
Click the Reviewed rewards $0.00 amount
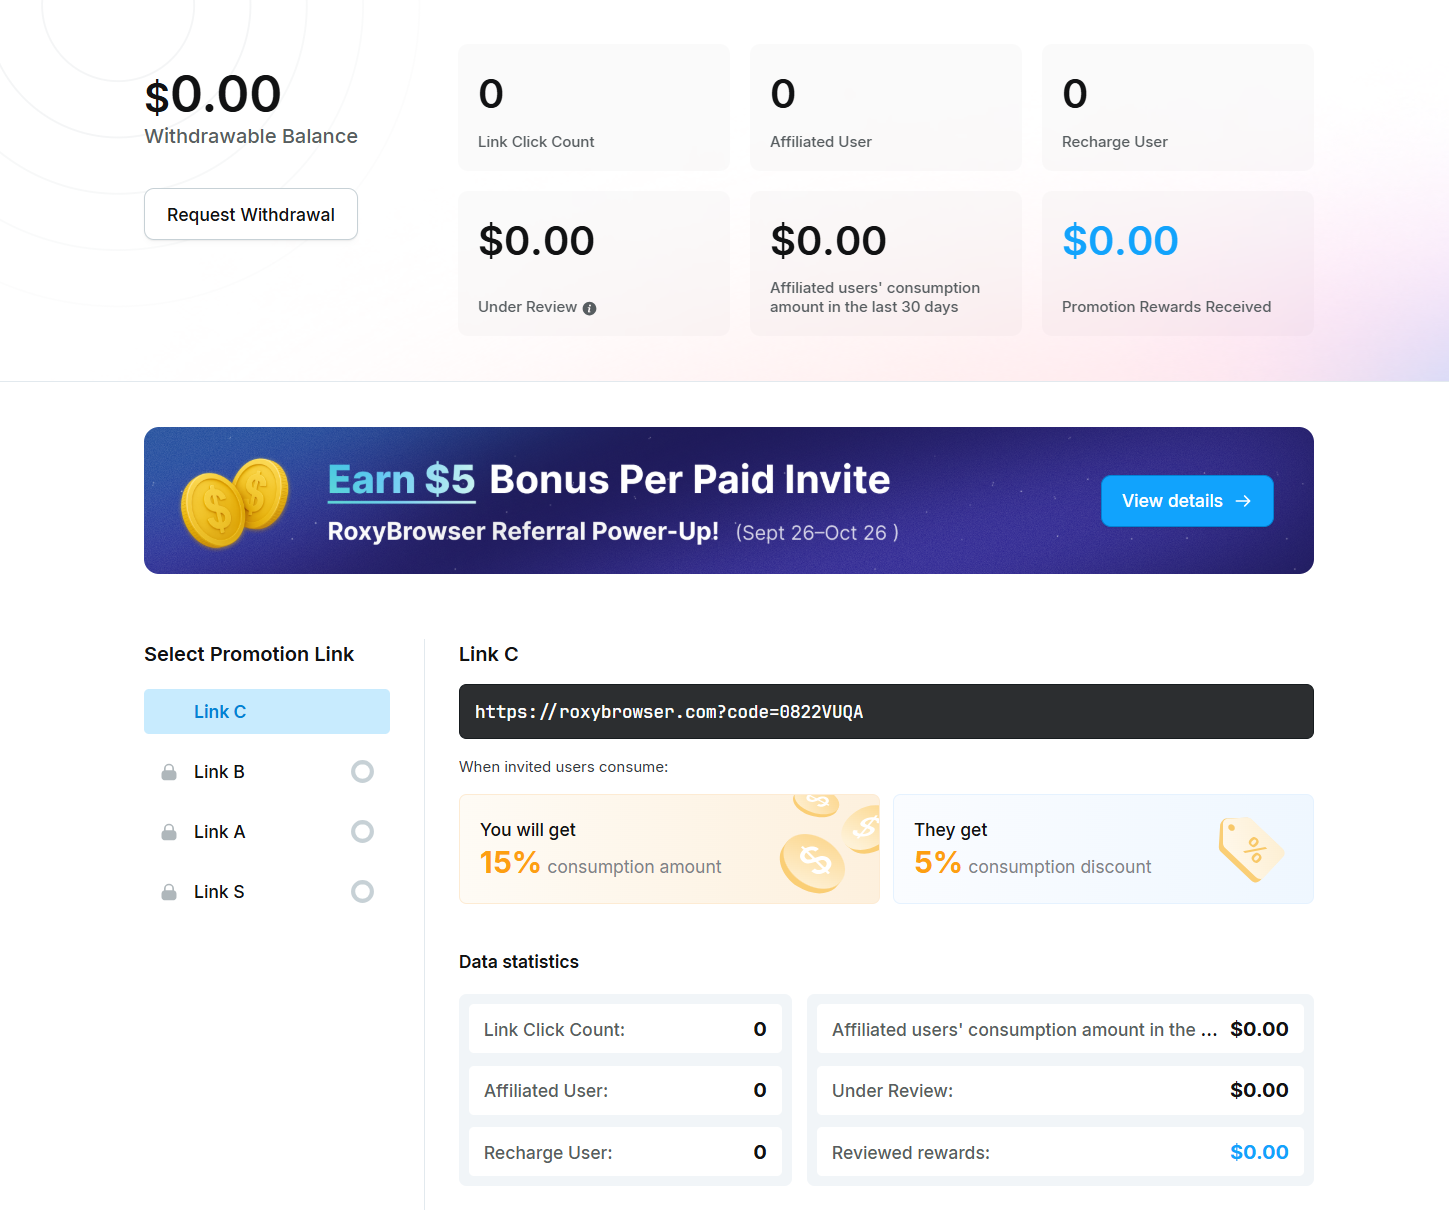click(1258, 1152)
